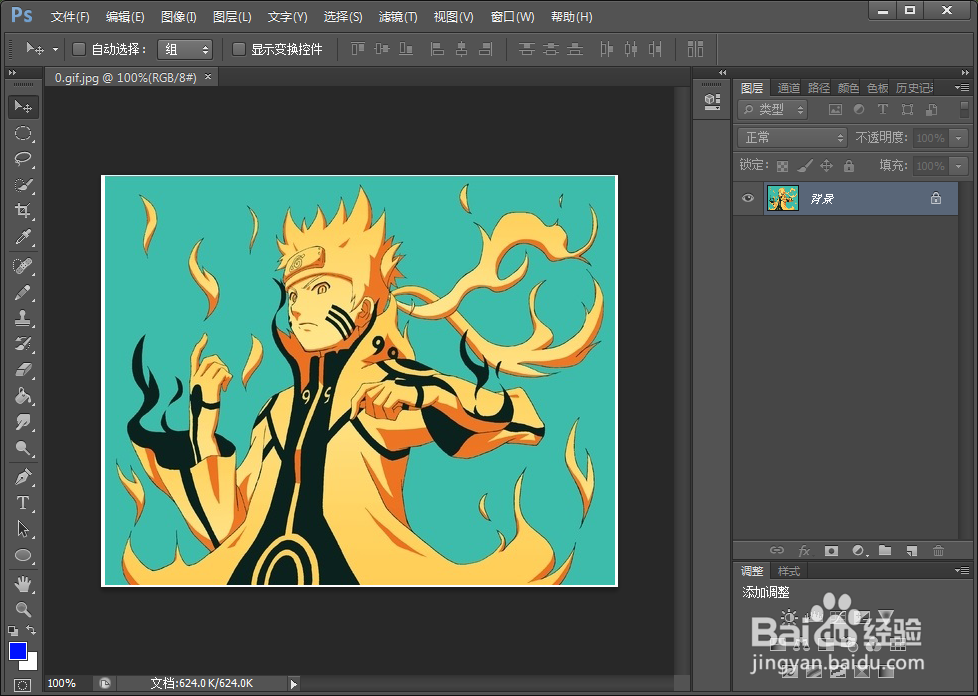Toggle pixel layer filter
Viewport: 978px width, 696px height.
pyautogui.click(x=835, y=110)
